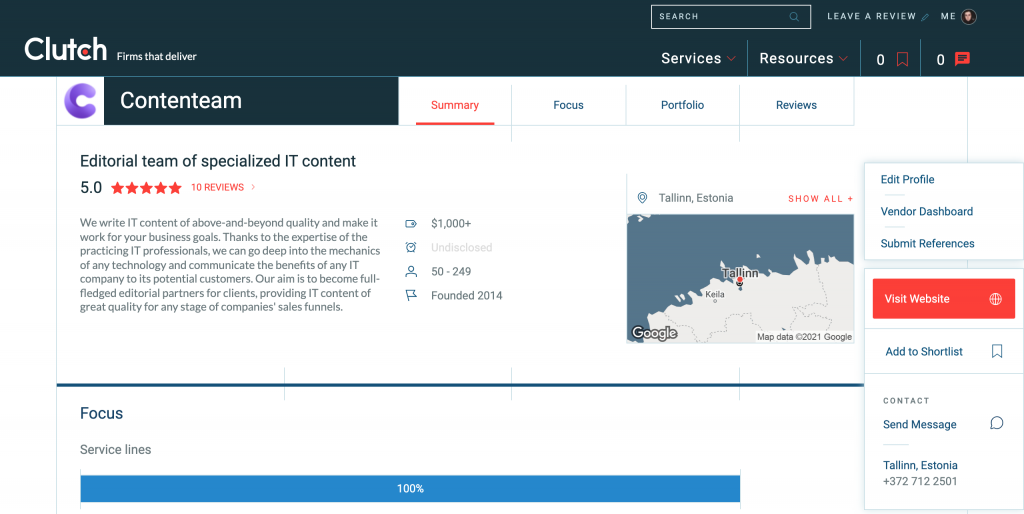Expand all locations with SHOW ALL +
This screenshot has width=1024, height=514.
820,199
